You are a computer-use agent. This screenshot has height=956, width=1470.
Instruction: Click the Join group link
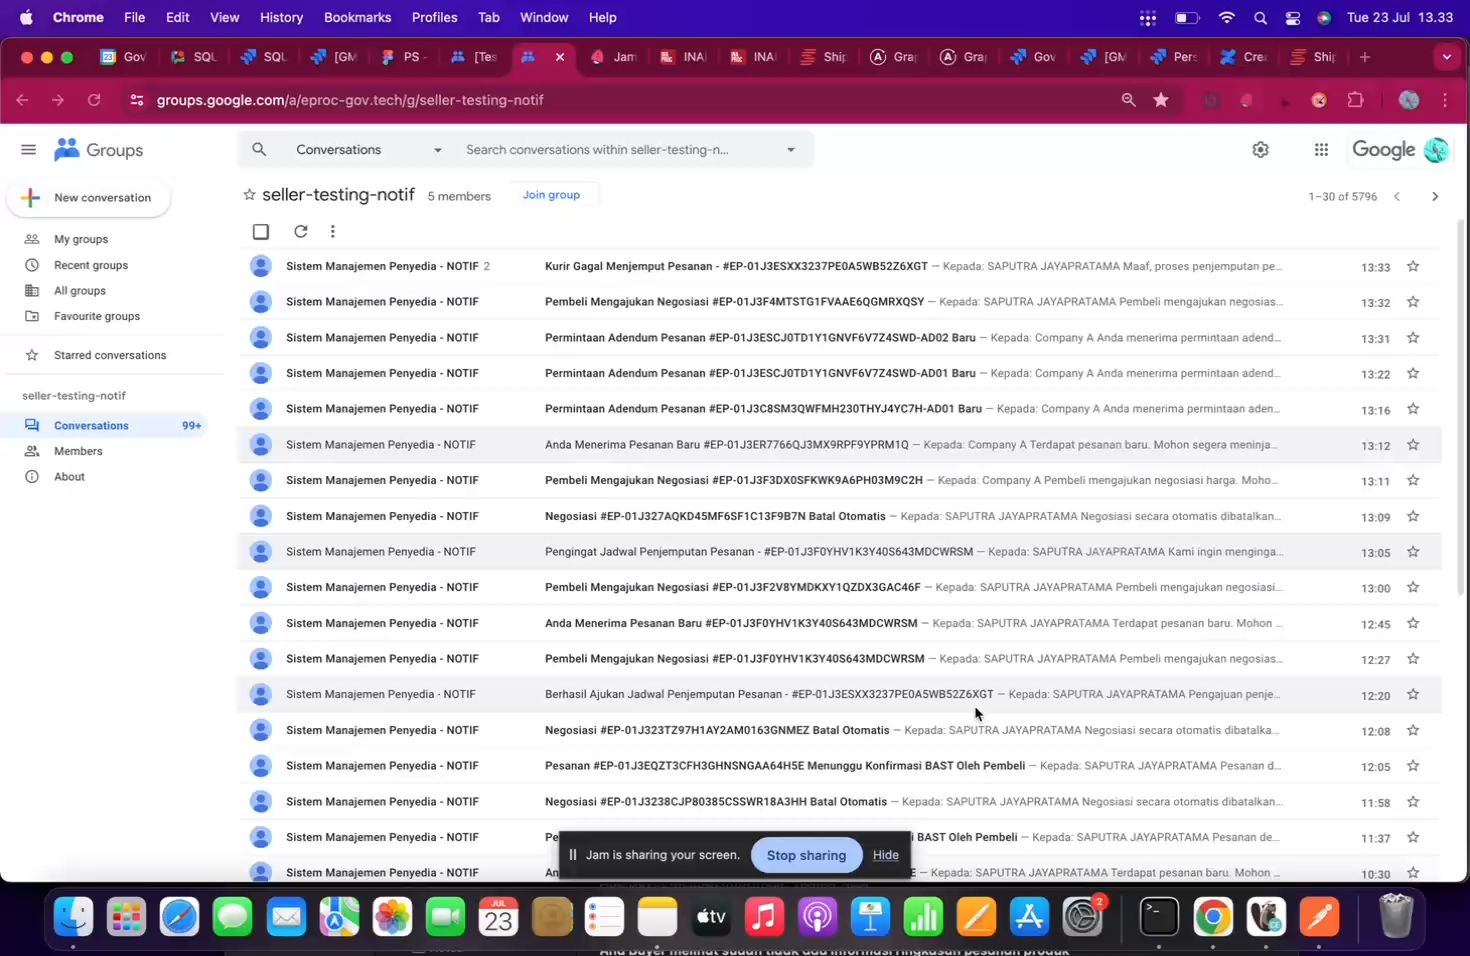(x=550, y=195)
